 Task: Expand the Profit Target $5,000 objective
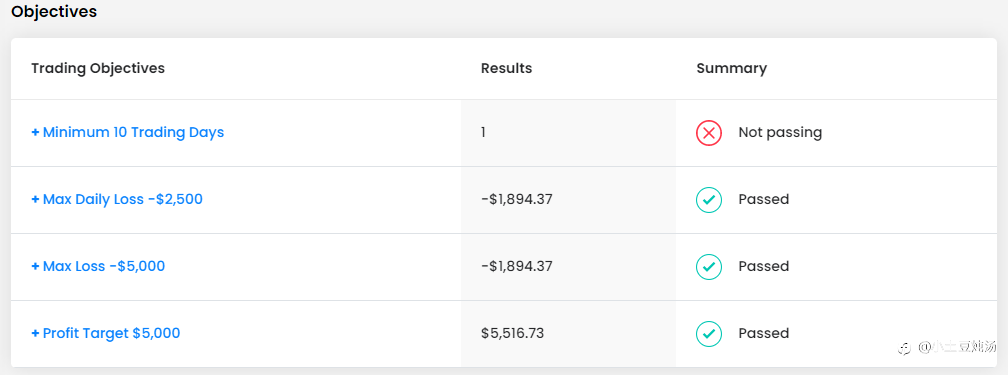coord(106,333)
